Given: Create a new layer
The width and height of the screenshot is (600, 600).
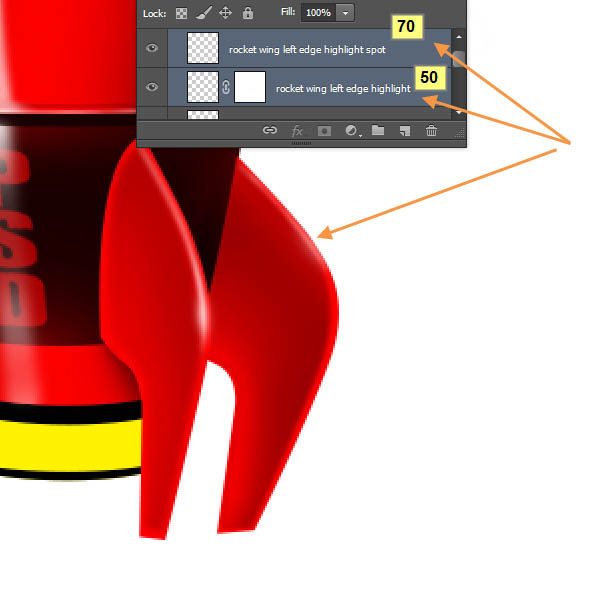Looking at the screenshot, I should coord(404,130).
